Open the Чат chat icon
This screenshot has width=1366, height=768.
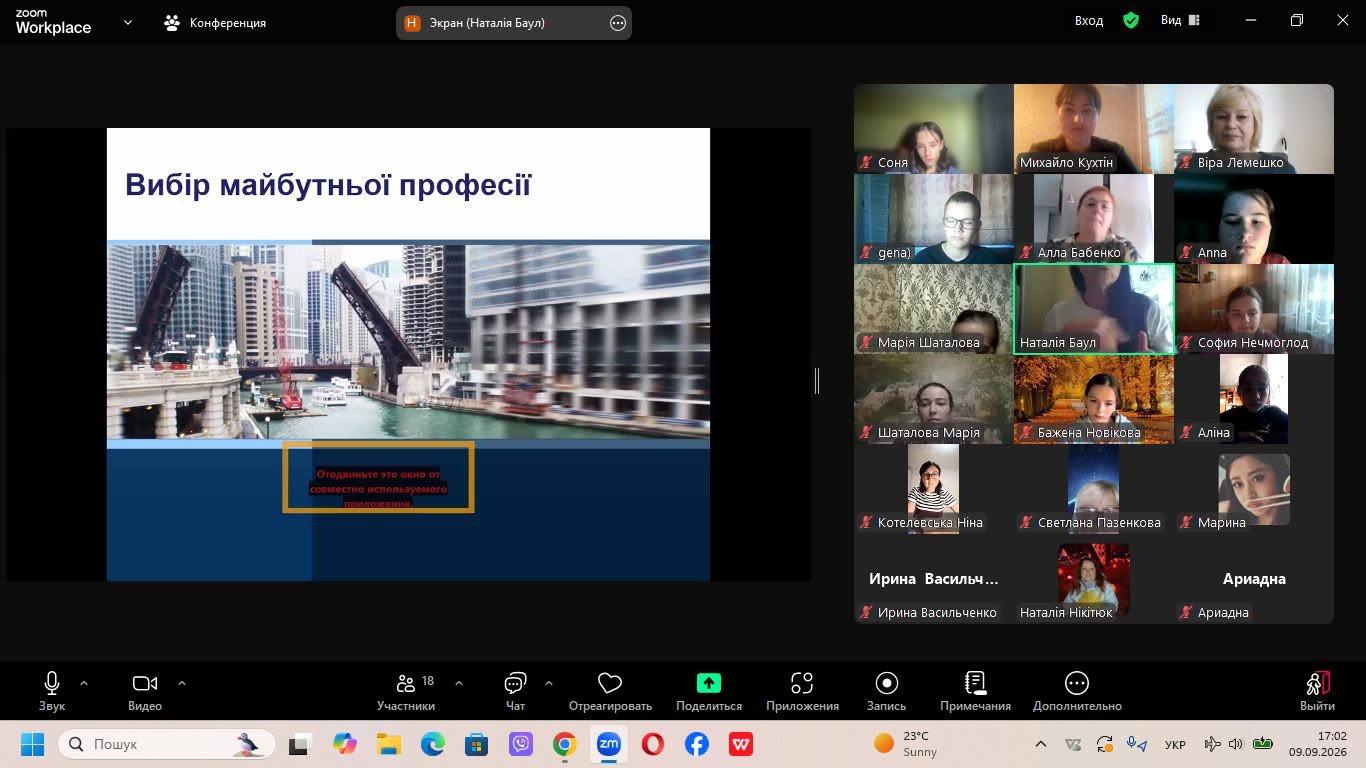tap(515, 683)
